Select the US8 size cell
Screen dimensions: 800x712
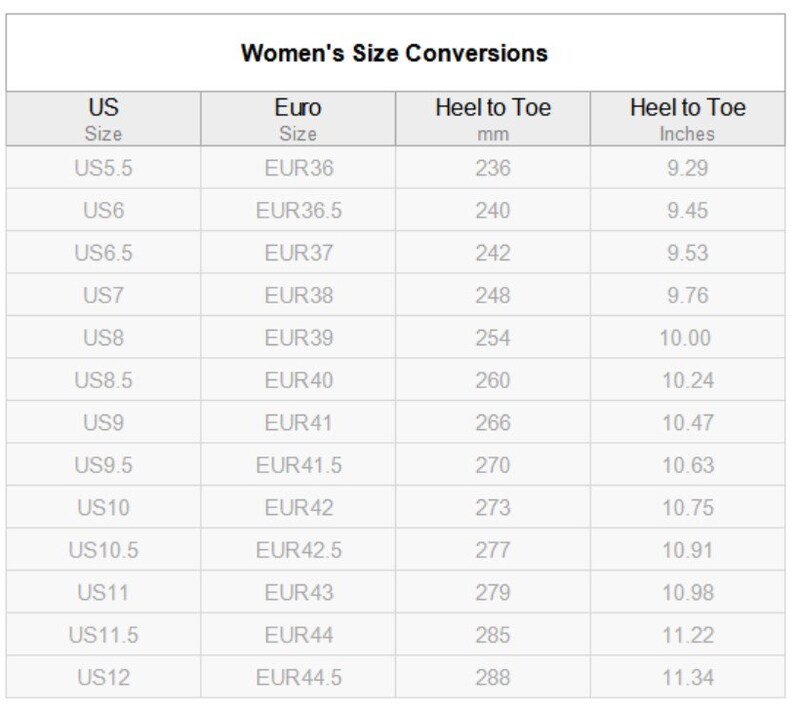[x=104, y=338]
